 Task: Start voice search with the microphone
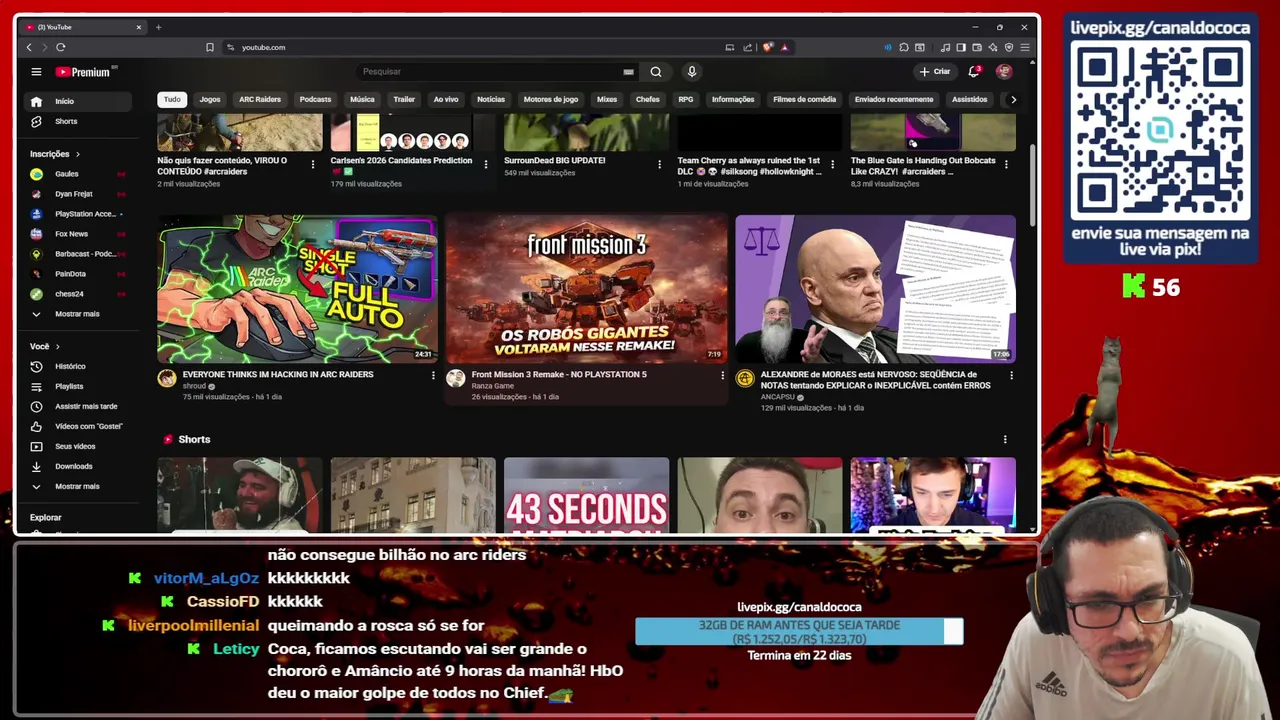[x=691, y=72]
